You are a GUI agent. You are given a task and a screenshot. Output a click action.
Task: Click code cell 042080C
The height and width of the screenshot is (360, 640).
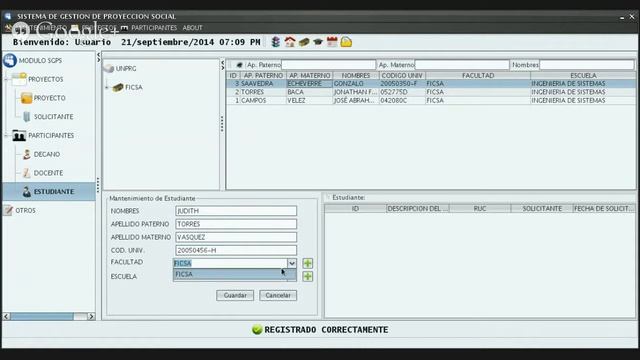[402, 100]
